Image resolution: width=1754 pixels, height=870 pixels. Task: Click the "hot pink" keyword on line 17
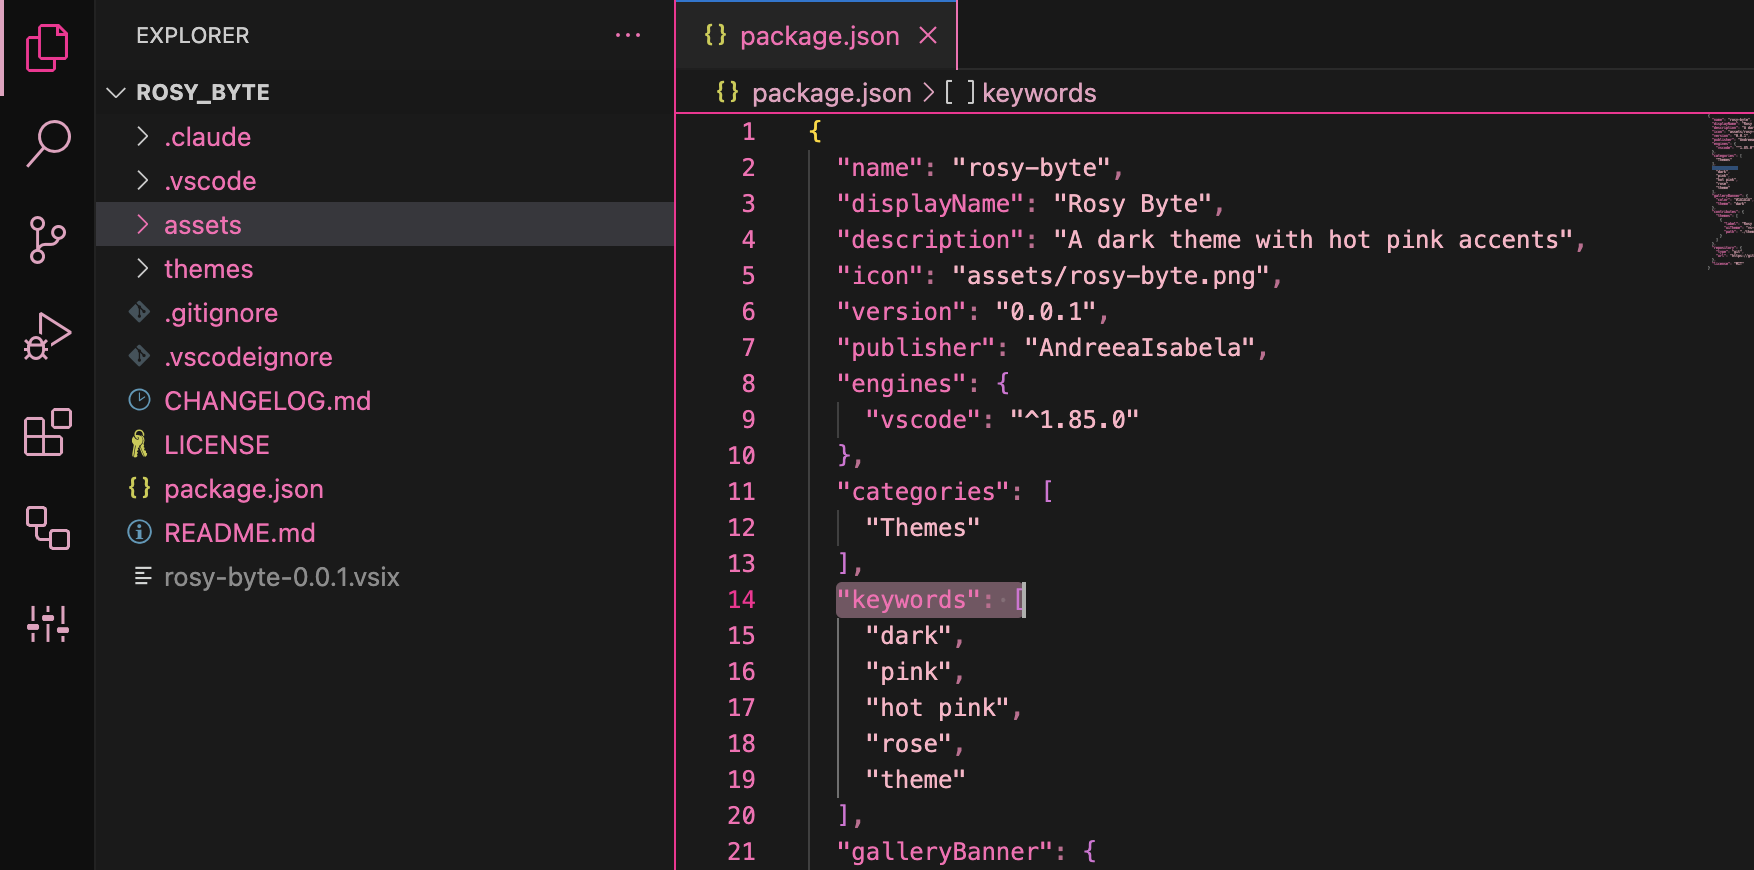click(x=938, y=708)
